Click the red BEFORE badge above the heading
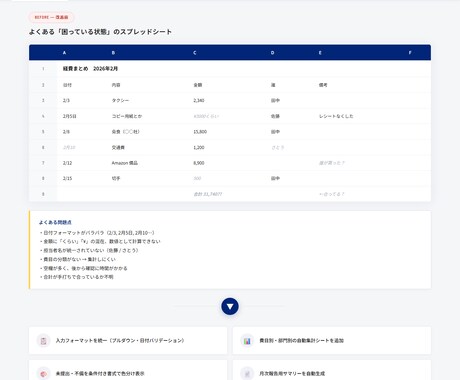The width and height of the screenshot is (460, 380). 51,17
